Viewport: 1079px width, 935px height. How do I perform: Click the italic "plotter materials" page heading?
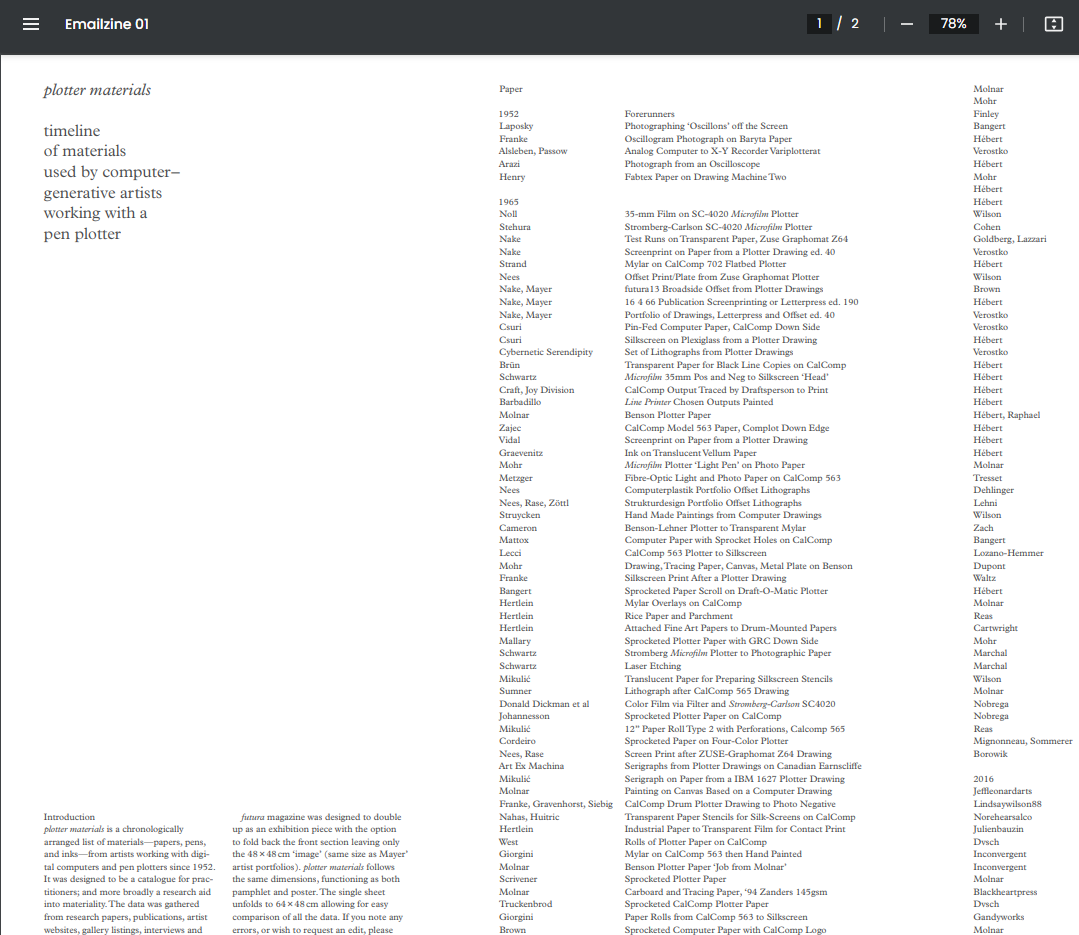(x=97, y=90)
